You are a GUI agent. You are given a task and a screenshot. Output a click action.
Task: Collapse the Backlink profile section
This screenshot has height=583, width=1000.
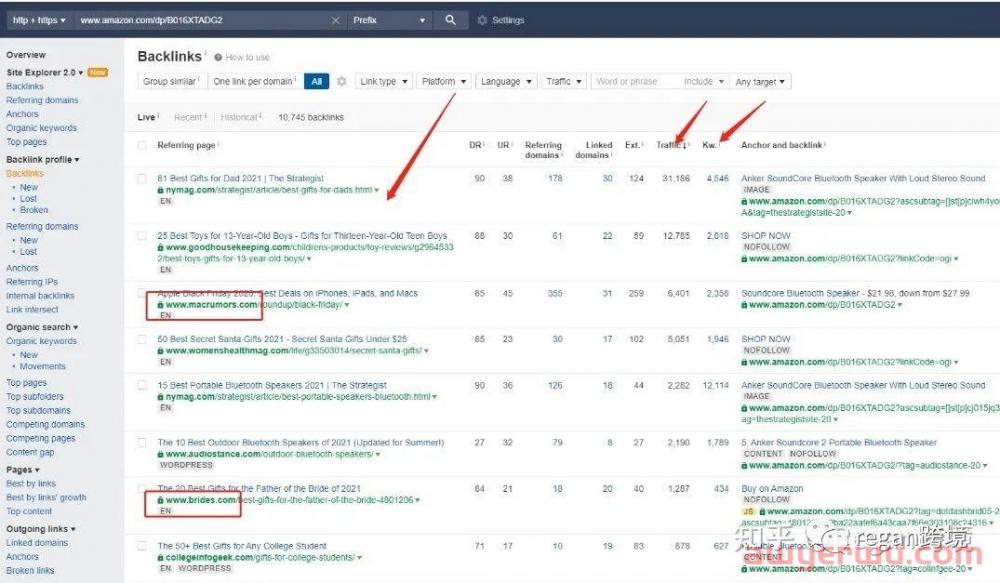43,159
